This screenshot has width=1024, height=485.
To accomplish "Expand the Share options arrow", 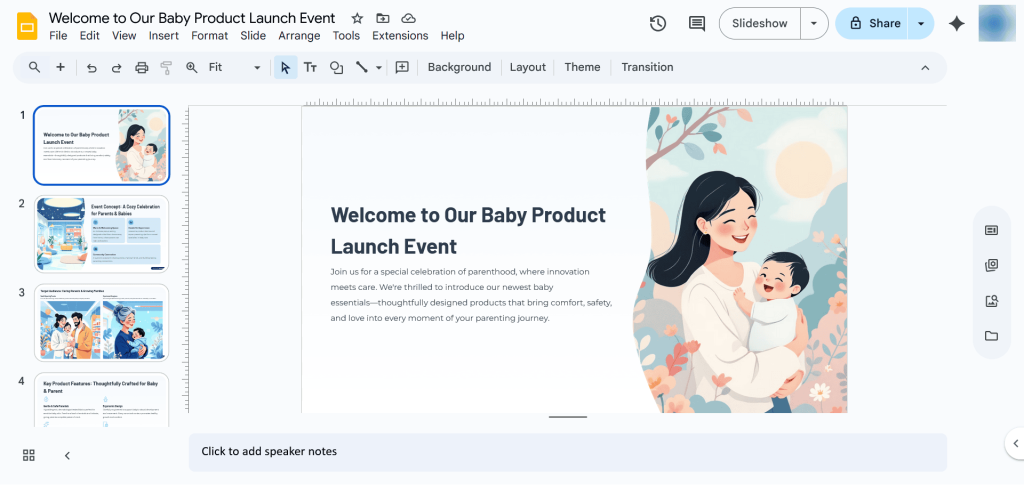I will (x=920, y=24).
